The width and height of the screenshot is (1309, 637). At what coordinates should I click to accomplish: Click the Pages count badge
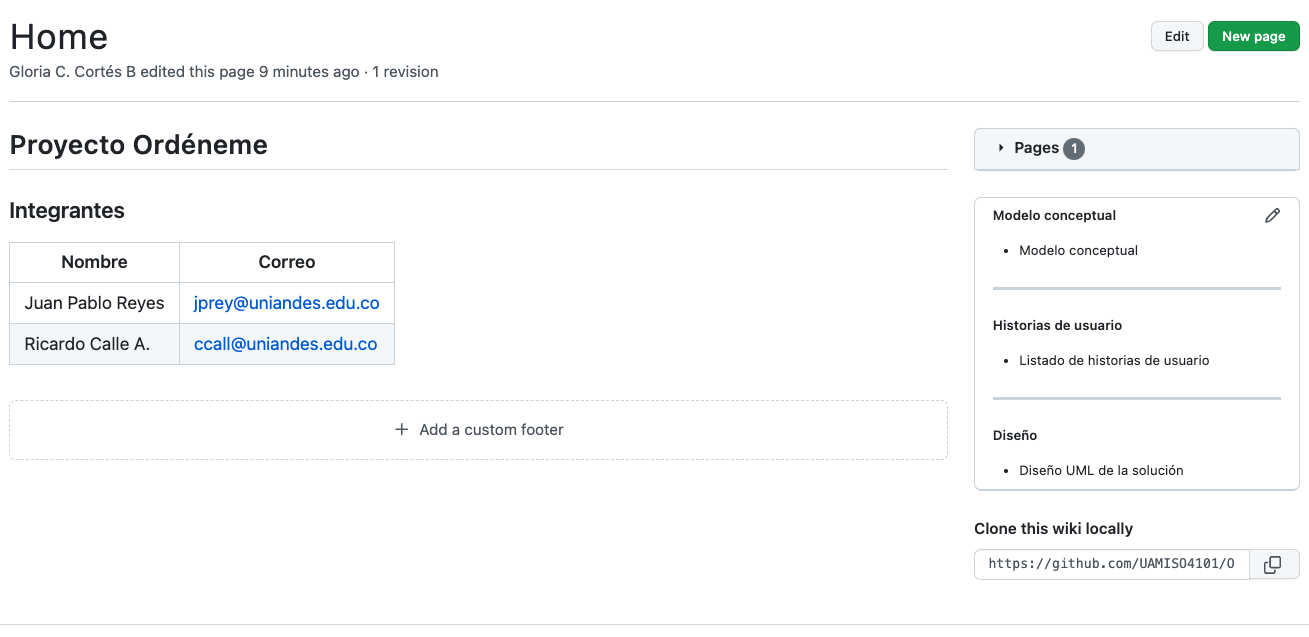(x=1074, y=148)
